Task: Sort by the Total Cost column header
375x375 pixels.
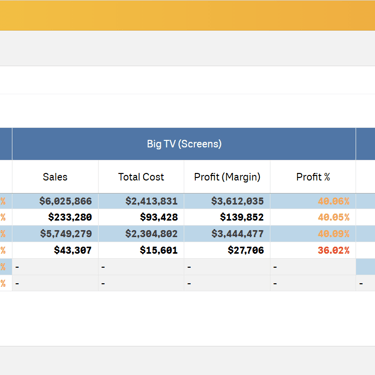Action: click(141, 177)
